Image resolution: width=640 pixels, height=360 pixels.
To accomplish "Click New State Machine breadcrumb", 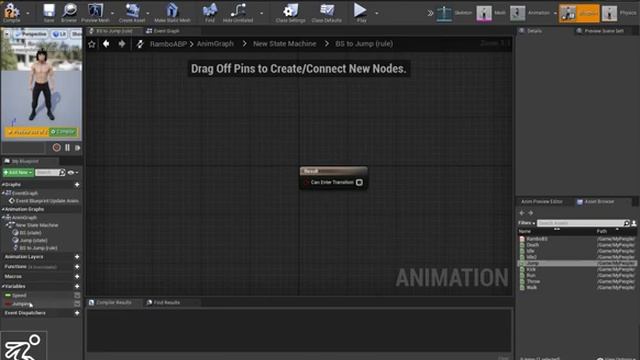I will click(x=284, y=44).
